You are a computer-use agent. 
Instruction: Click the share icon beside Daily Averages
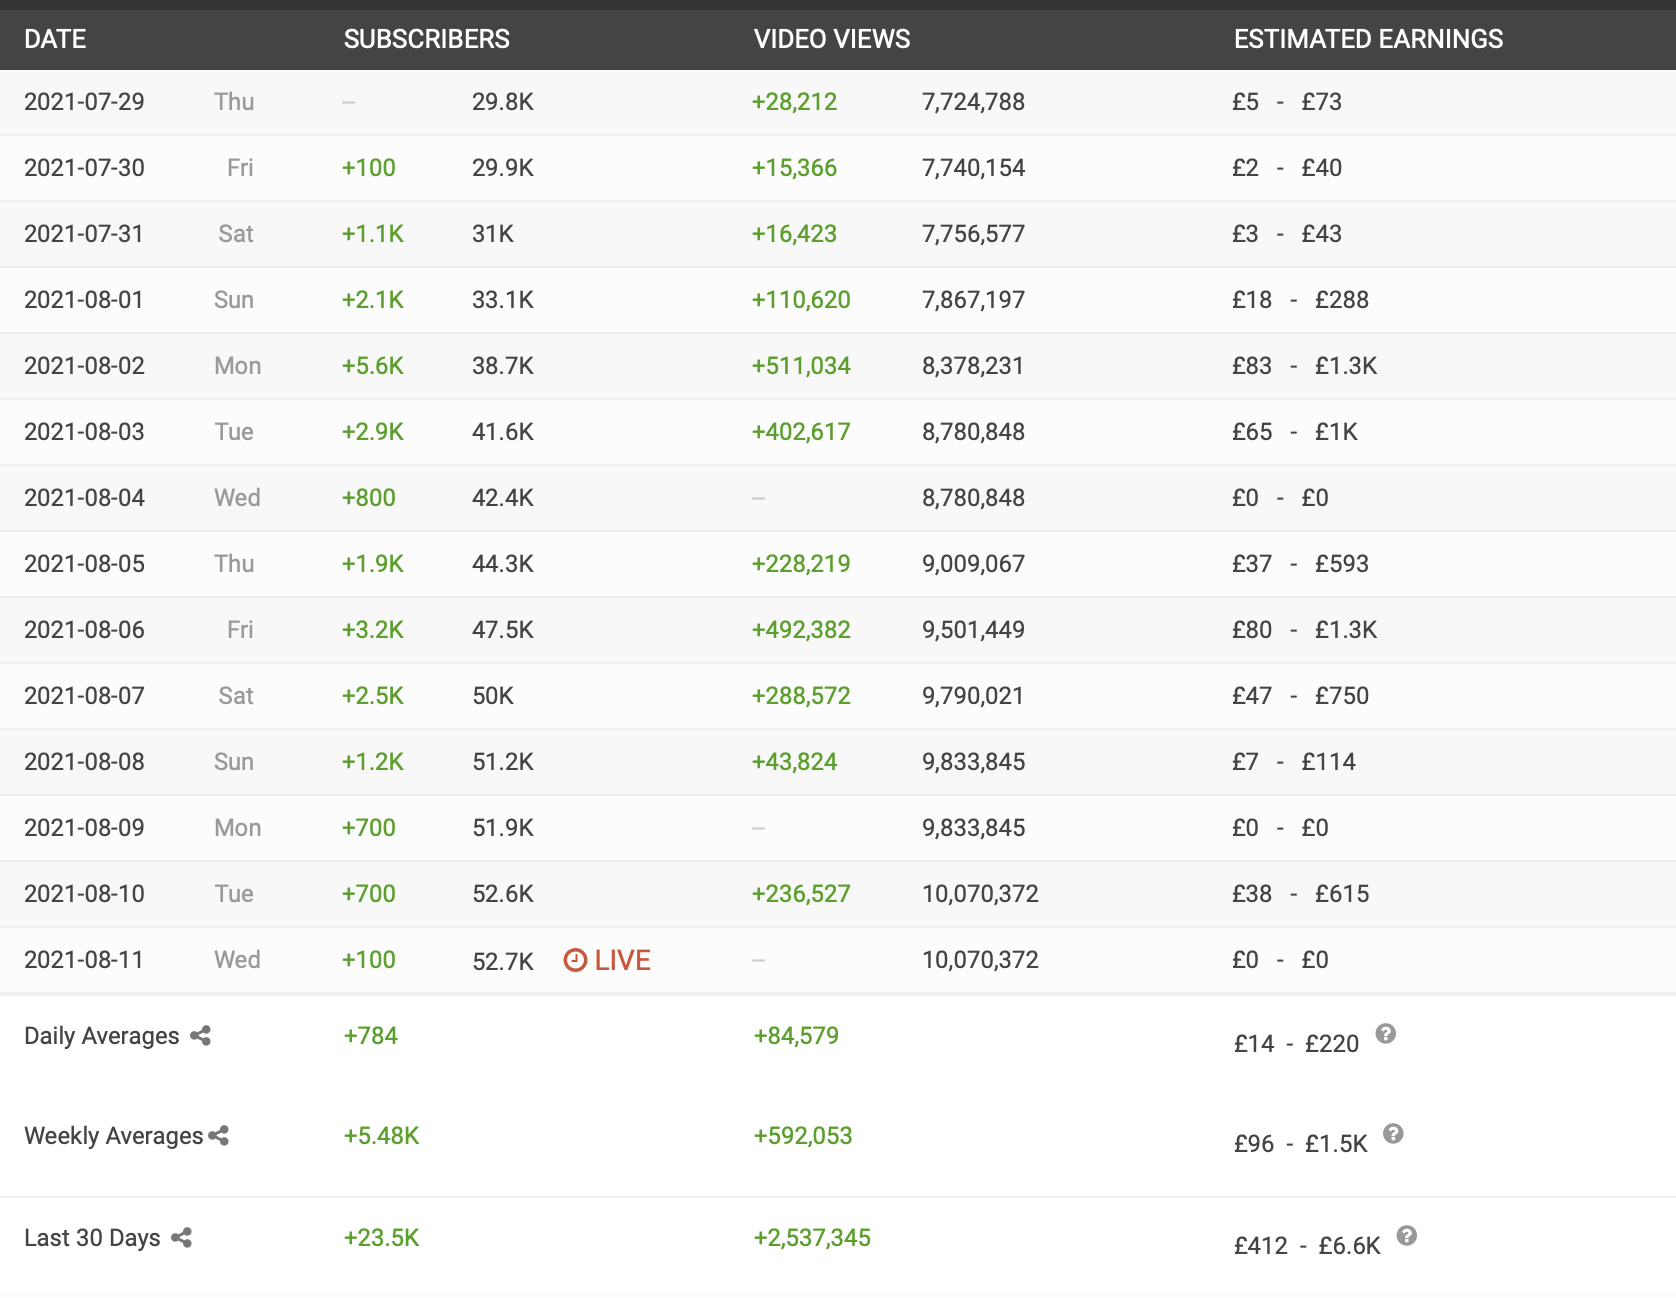click(x=200, y=1036)
